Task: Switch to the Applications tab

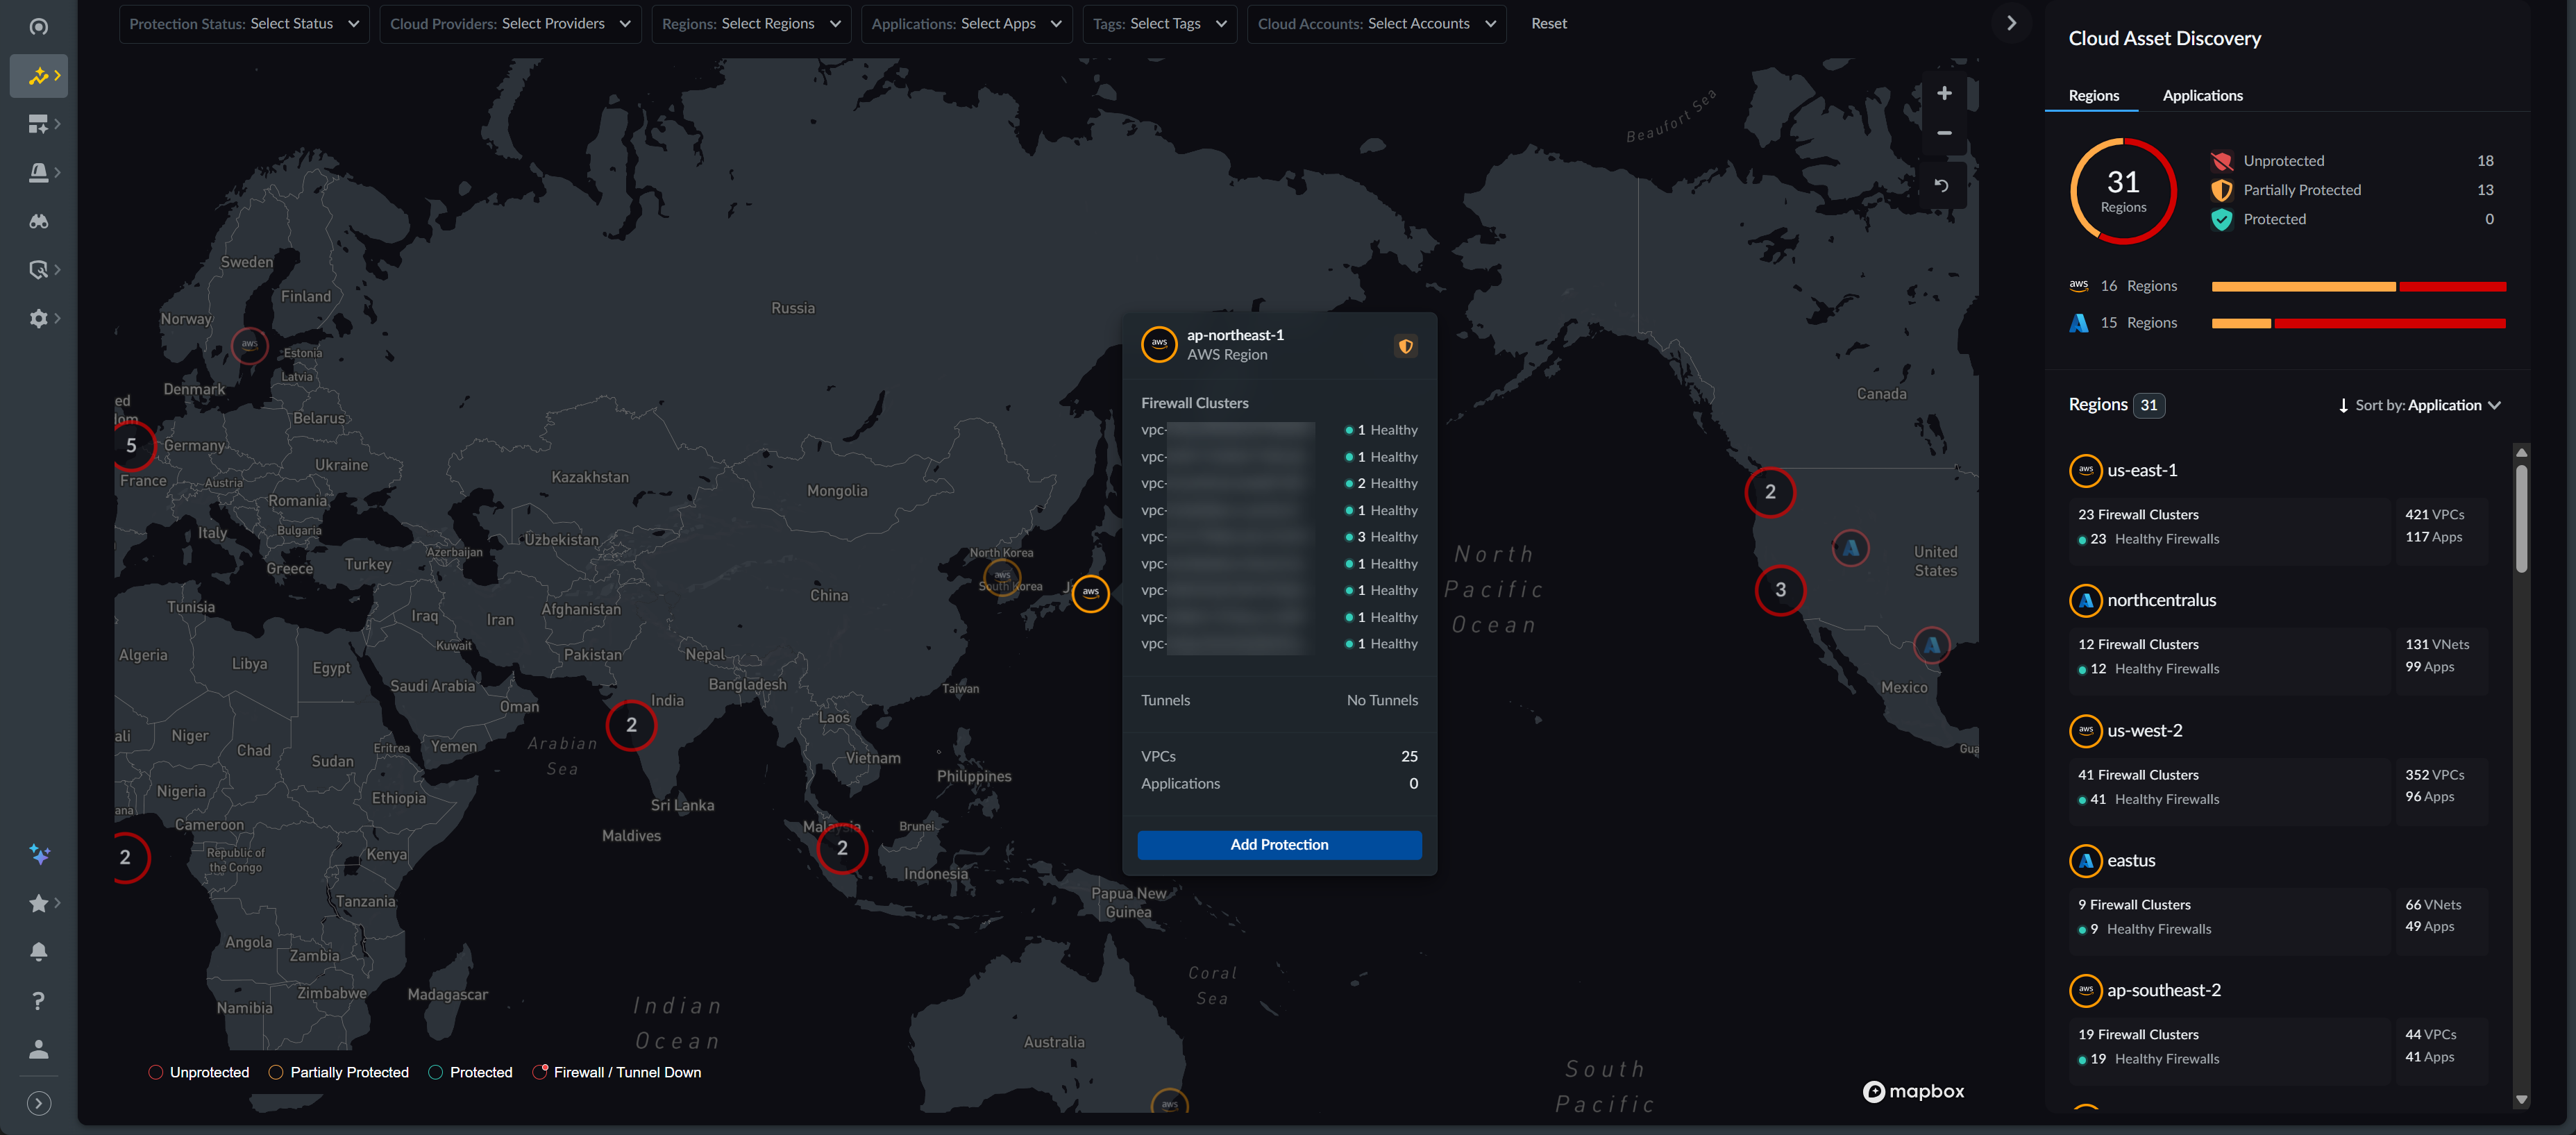Action: [2202, 95]
